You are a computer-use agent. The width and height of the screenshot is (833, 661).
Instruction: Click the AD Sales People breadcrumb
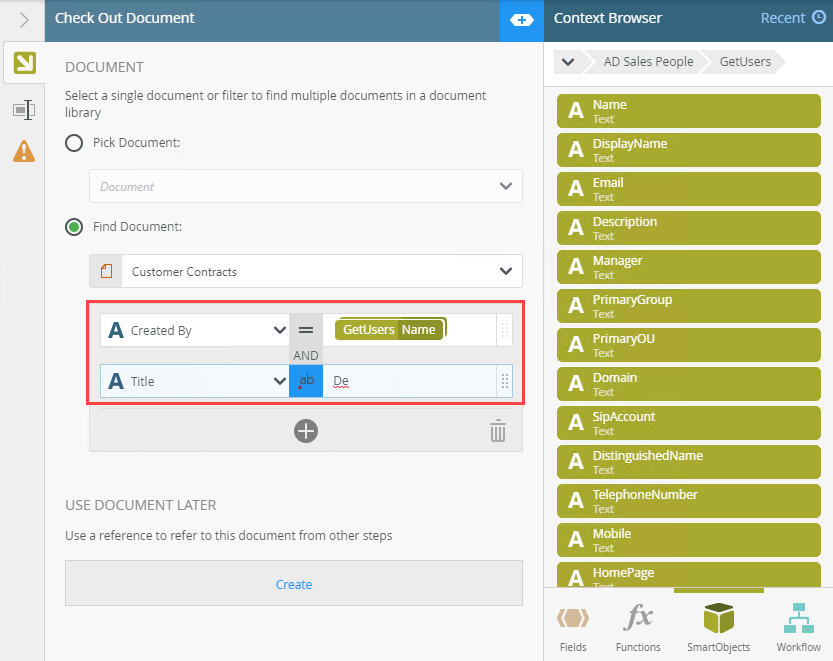648,62
